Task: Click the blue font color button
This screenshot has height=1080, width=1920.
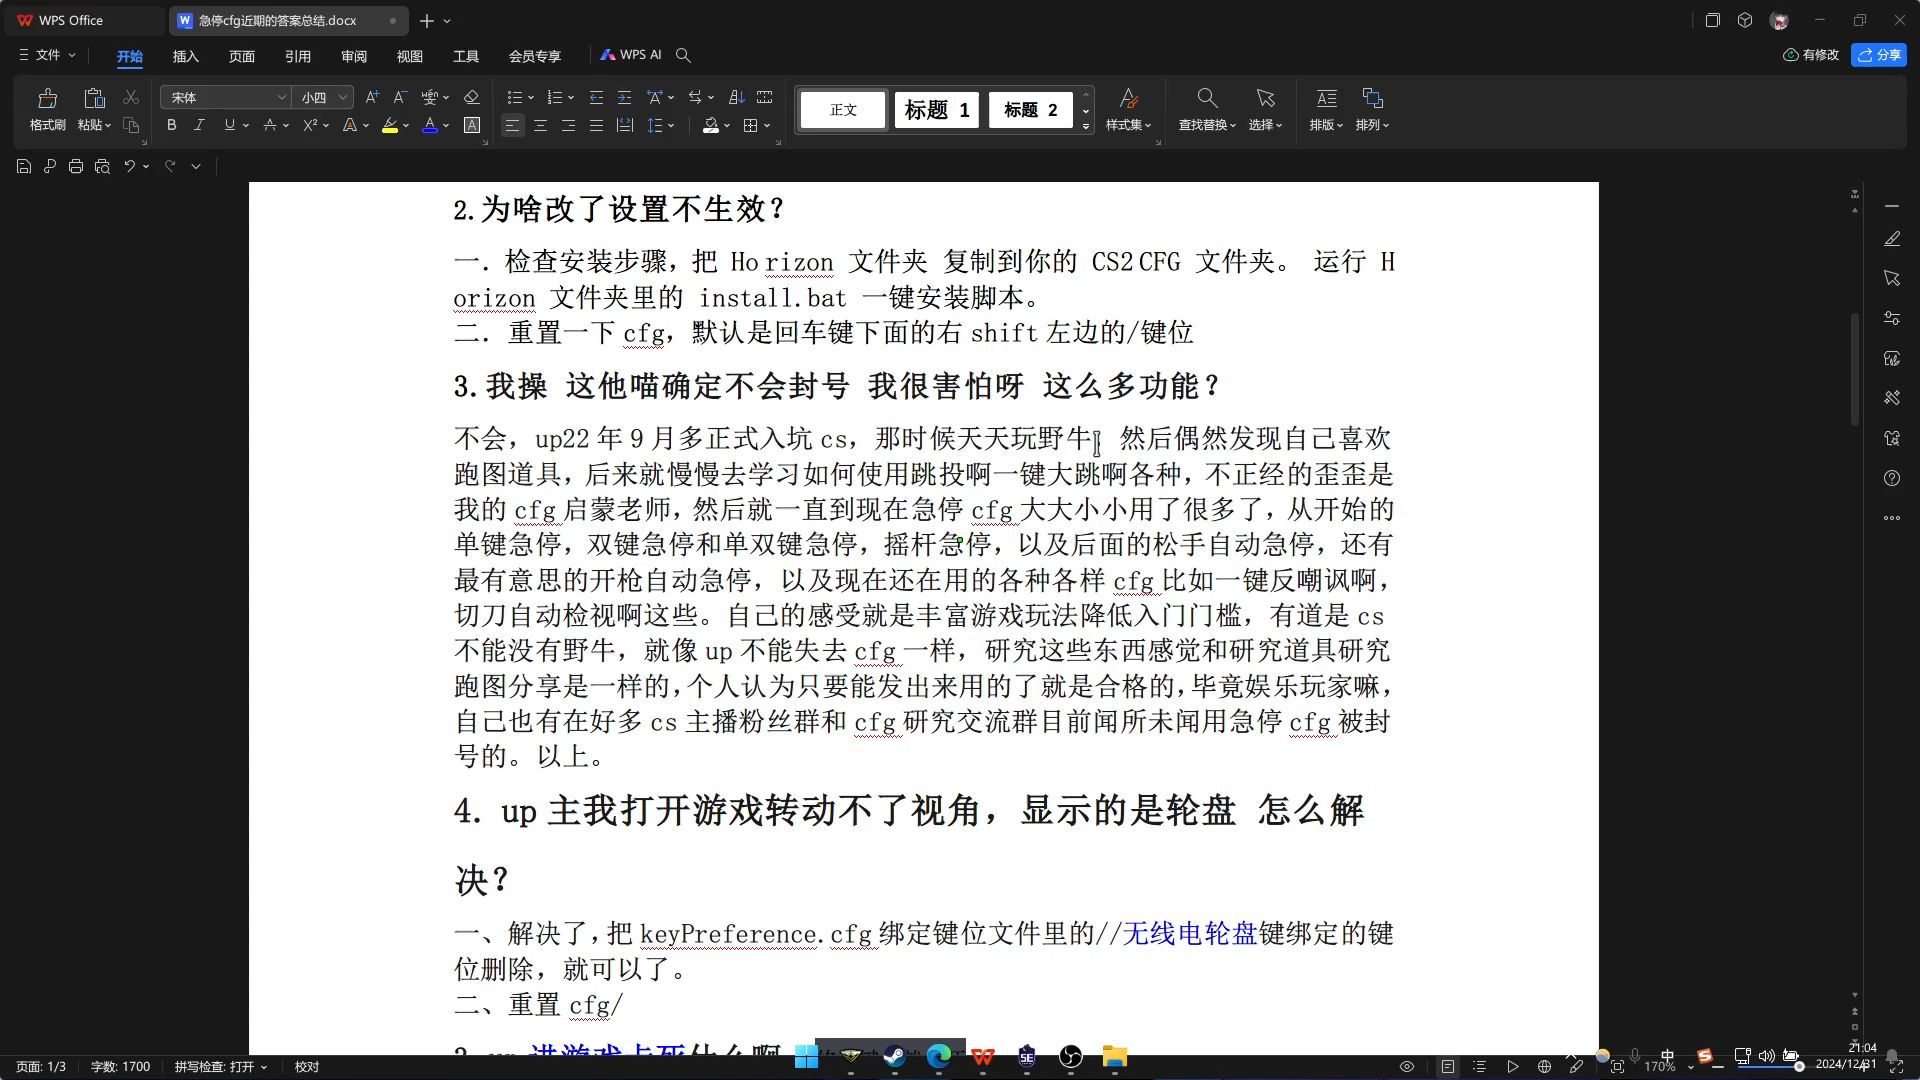Action: tap(430, 126)
